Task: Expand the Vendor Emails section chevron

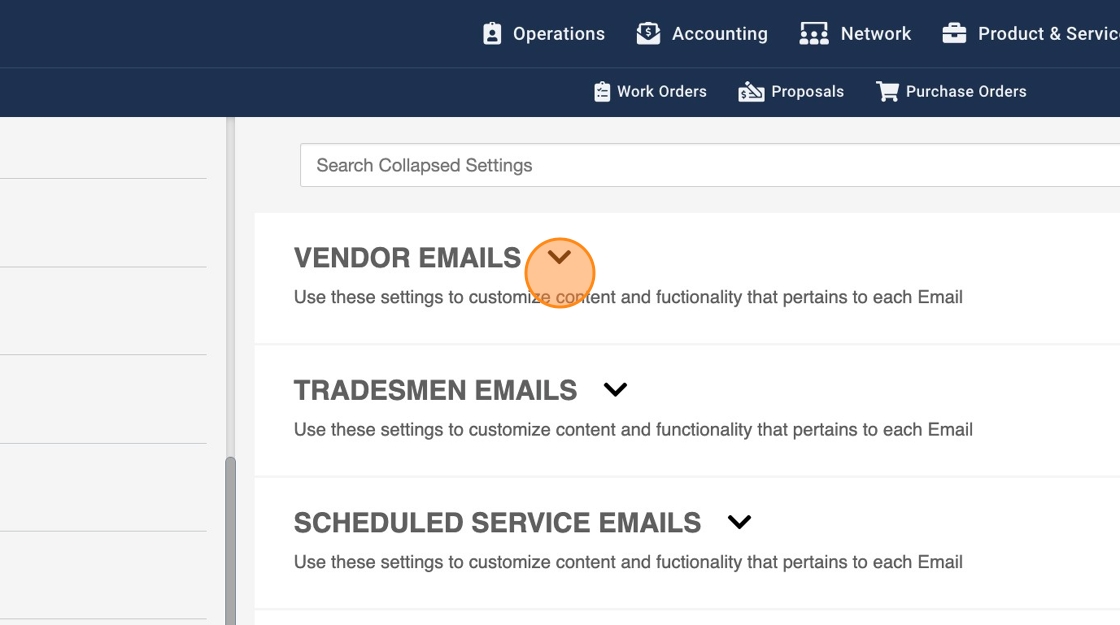Action: [x=559, y=257]
